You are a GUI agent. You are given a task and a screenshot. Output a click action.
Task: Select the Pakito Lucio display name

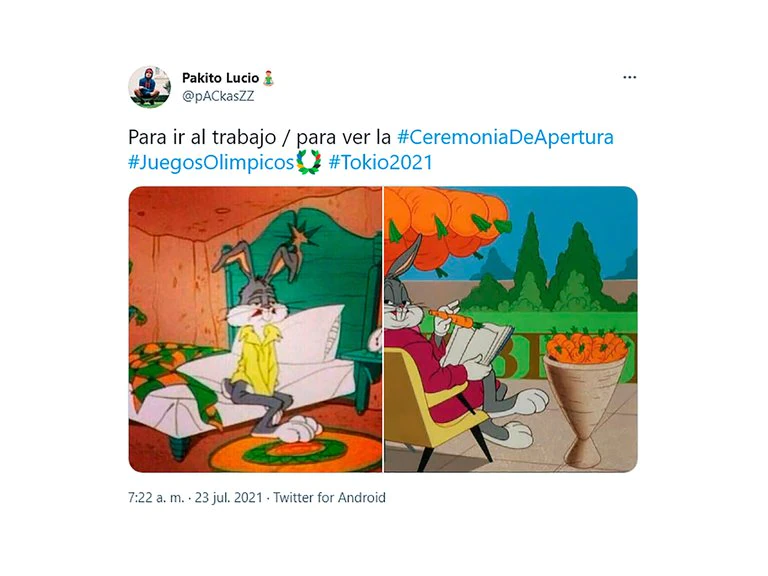click(x=220, y=78)
